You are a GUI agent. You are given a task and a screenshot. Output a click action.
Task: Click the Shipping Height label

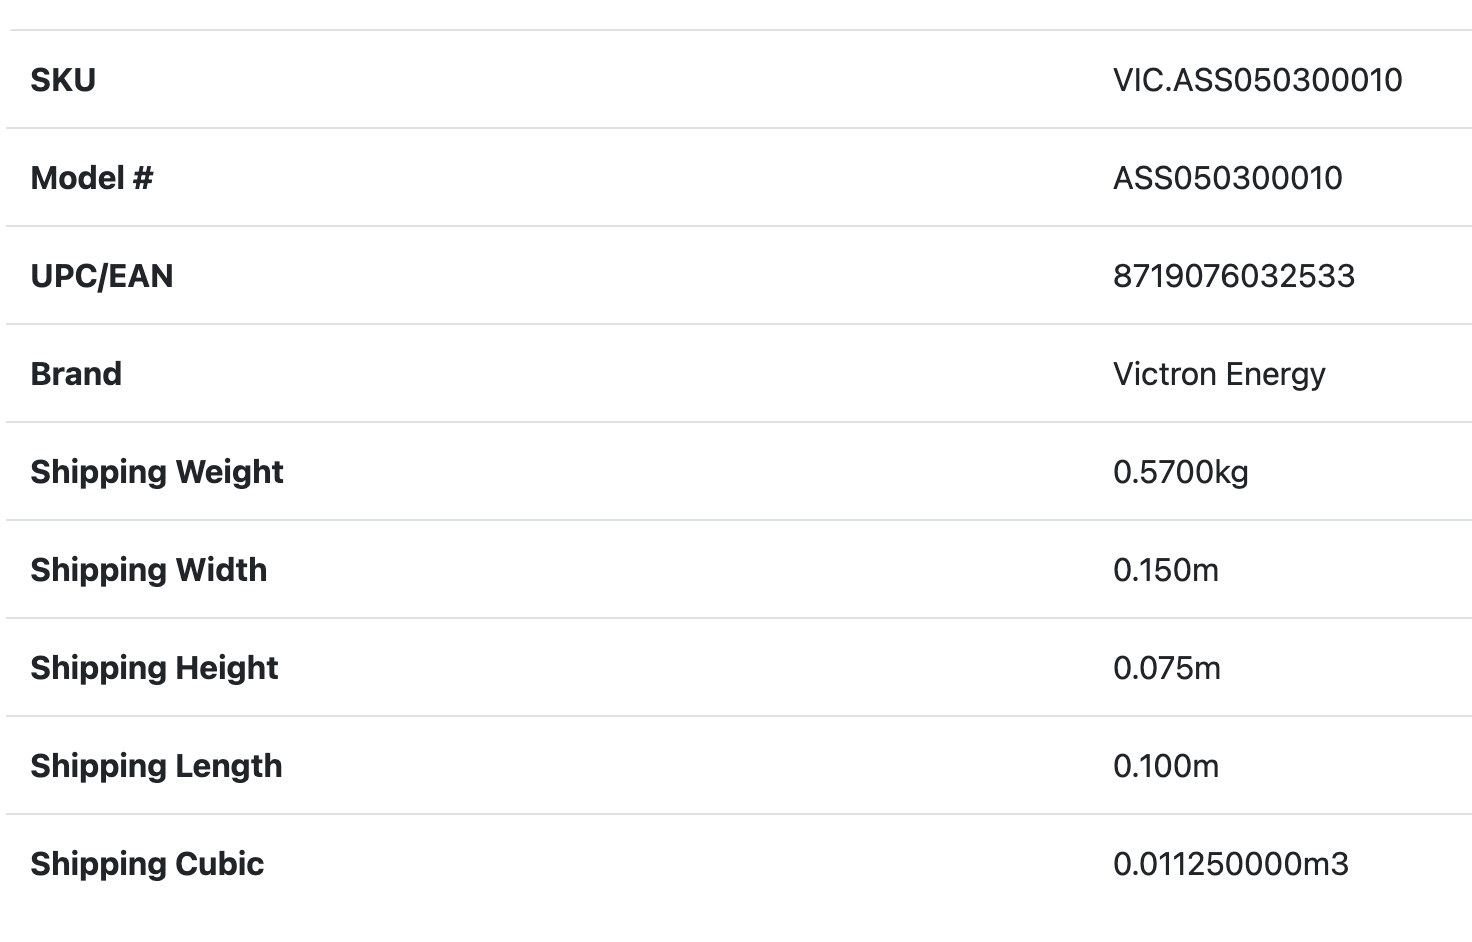(x=154, y=668)
